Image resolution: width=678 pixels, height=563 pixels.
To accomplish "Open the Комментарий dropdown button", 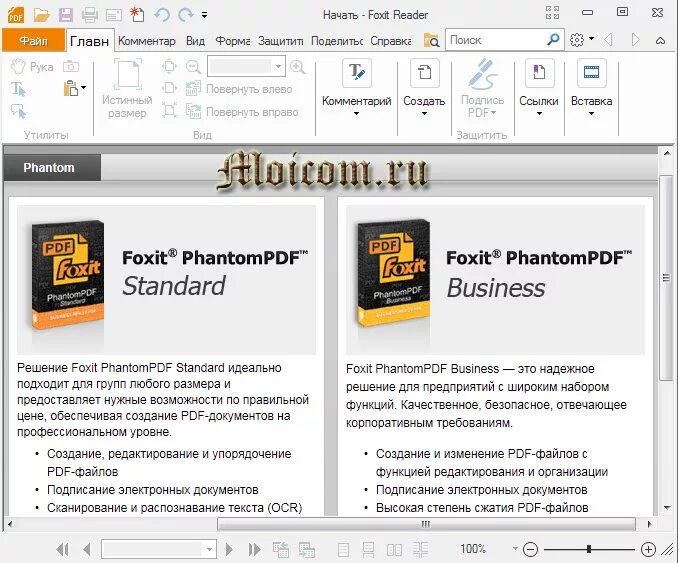I will [356, 88].
